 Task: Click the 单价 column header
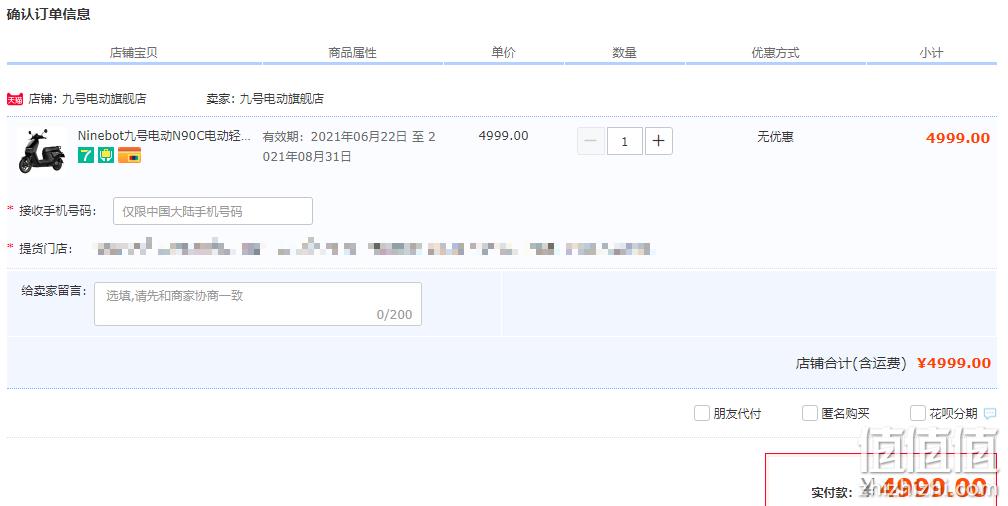(x=503, y=53)
